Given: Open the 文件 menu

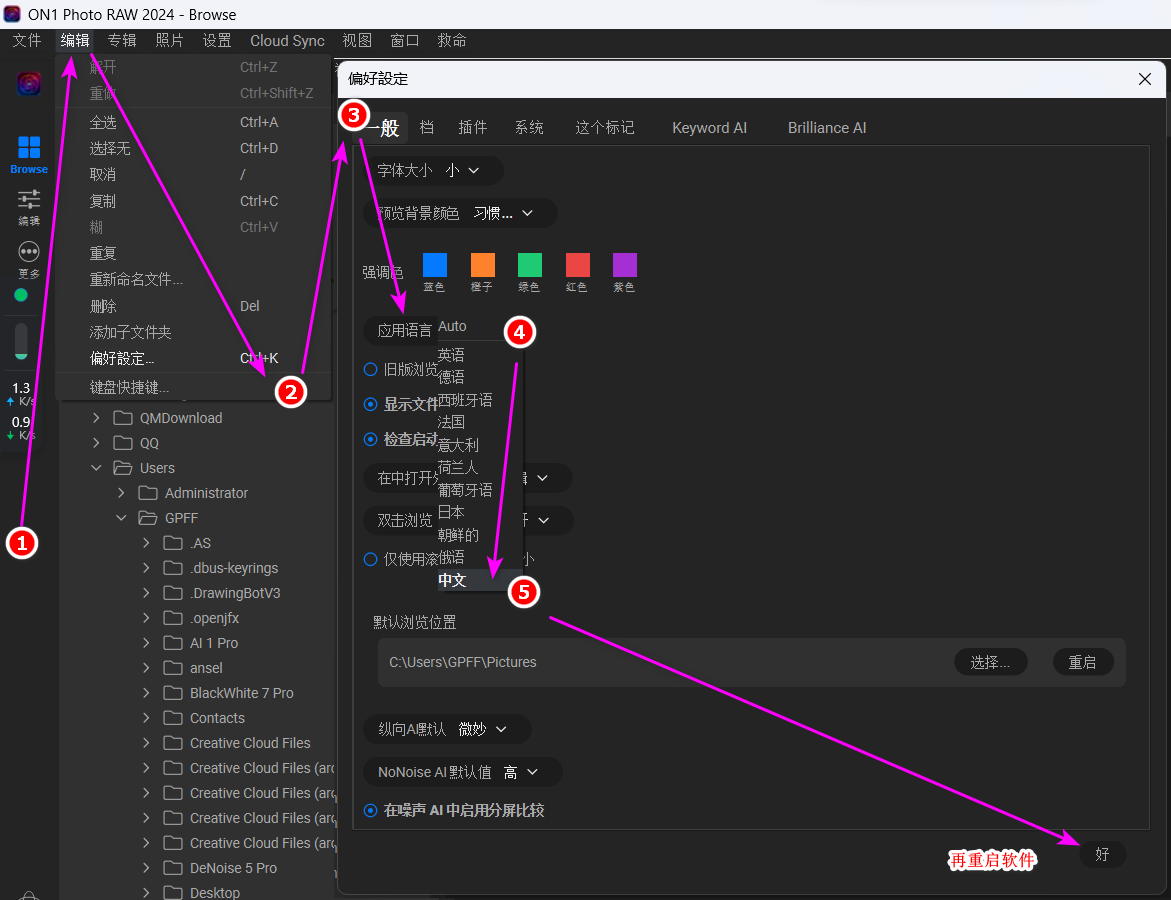Looking at the screenshot, I should pyautogui.click(x=27, y=40).
